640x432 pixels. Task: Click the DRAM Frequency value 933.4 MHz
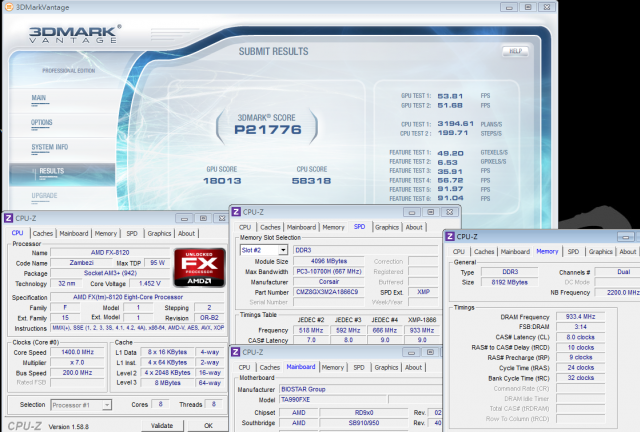580,316
